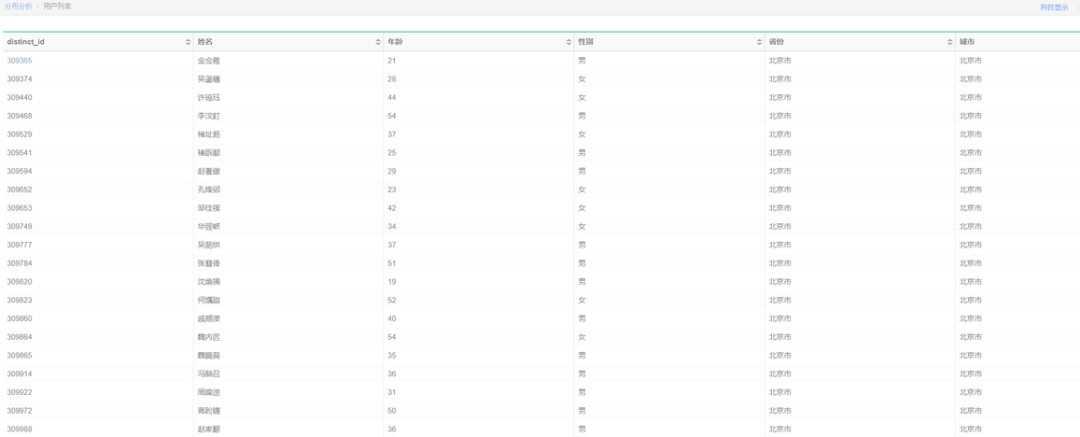Click age value 31 in row 309922
This screenshot has height=437, width=1080.
tap(392, 393)
